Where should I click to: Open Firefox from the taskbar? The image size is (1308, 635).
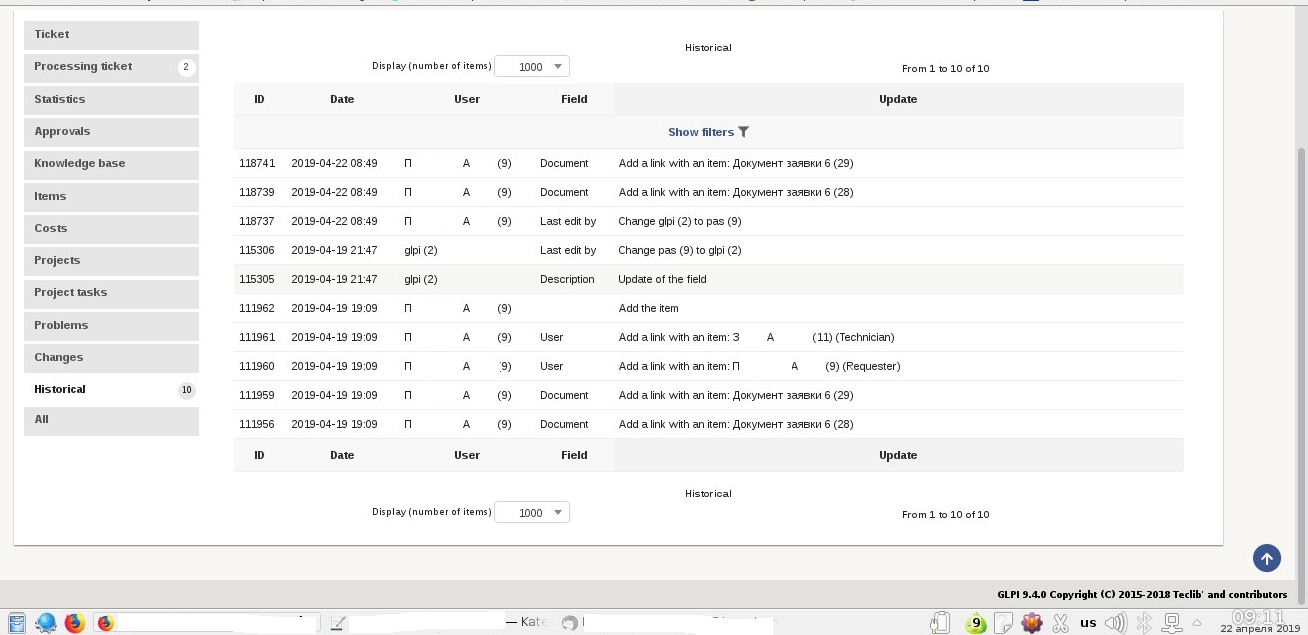click(73, 623)
